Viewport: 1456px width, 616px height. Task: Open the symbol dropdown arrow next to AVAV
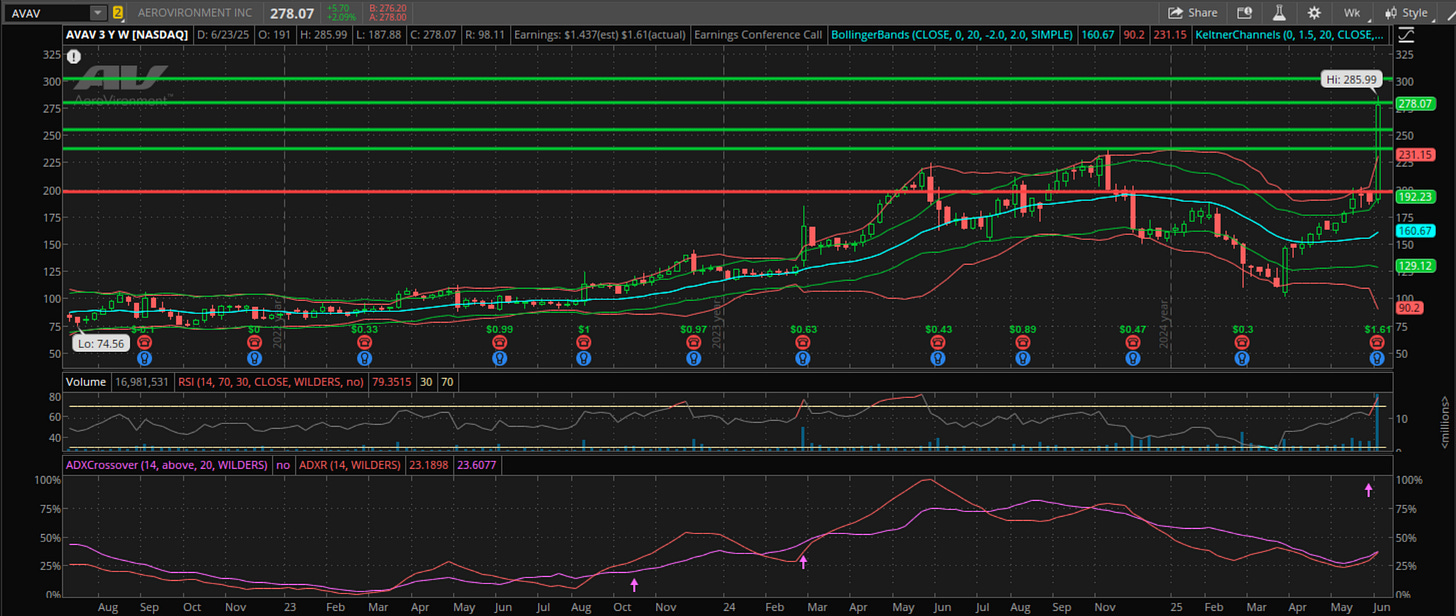[97, 13]
